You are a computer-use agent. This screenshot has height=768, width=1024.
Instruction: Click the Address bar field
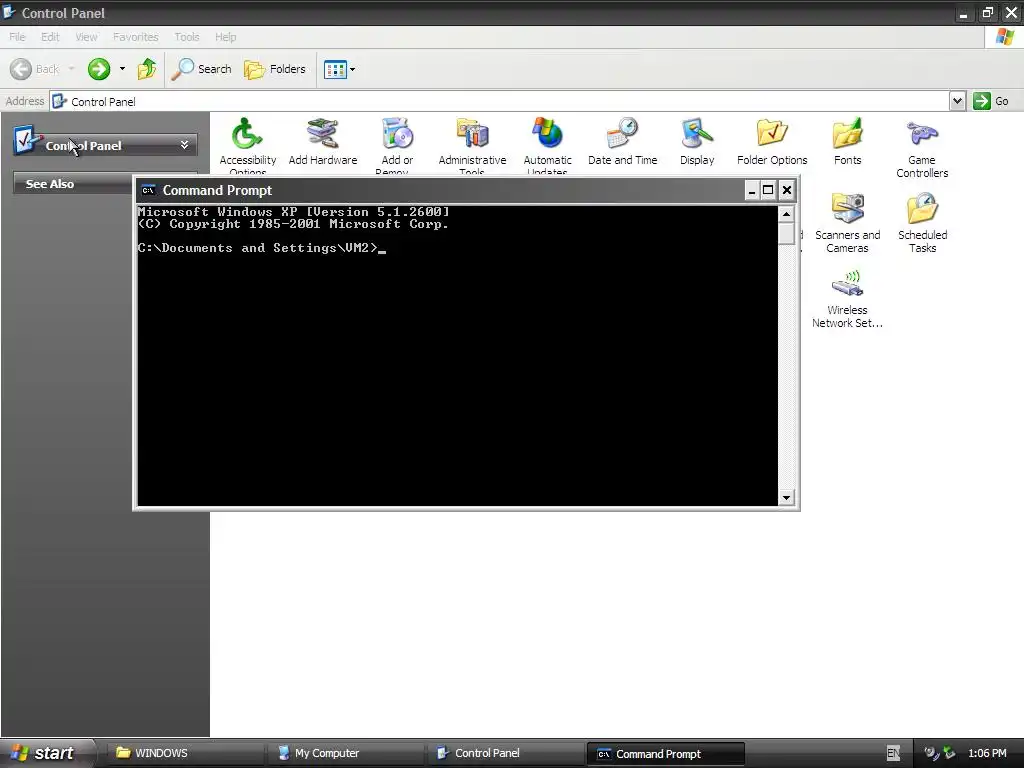point(500,101)
